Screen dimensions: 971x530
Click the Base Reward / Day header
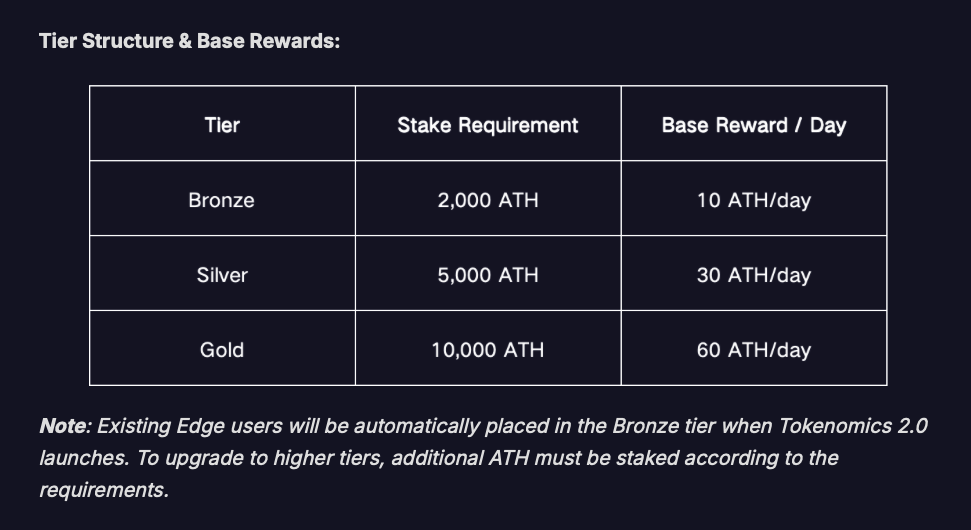(754, 124)
